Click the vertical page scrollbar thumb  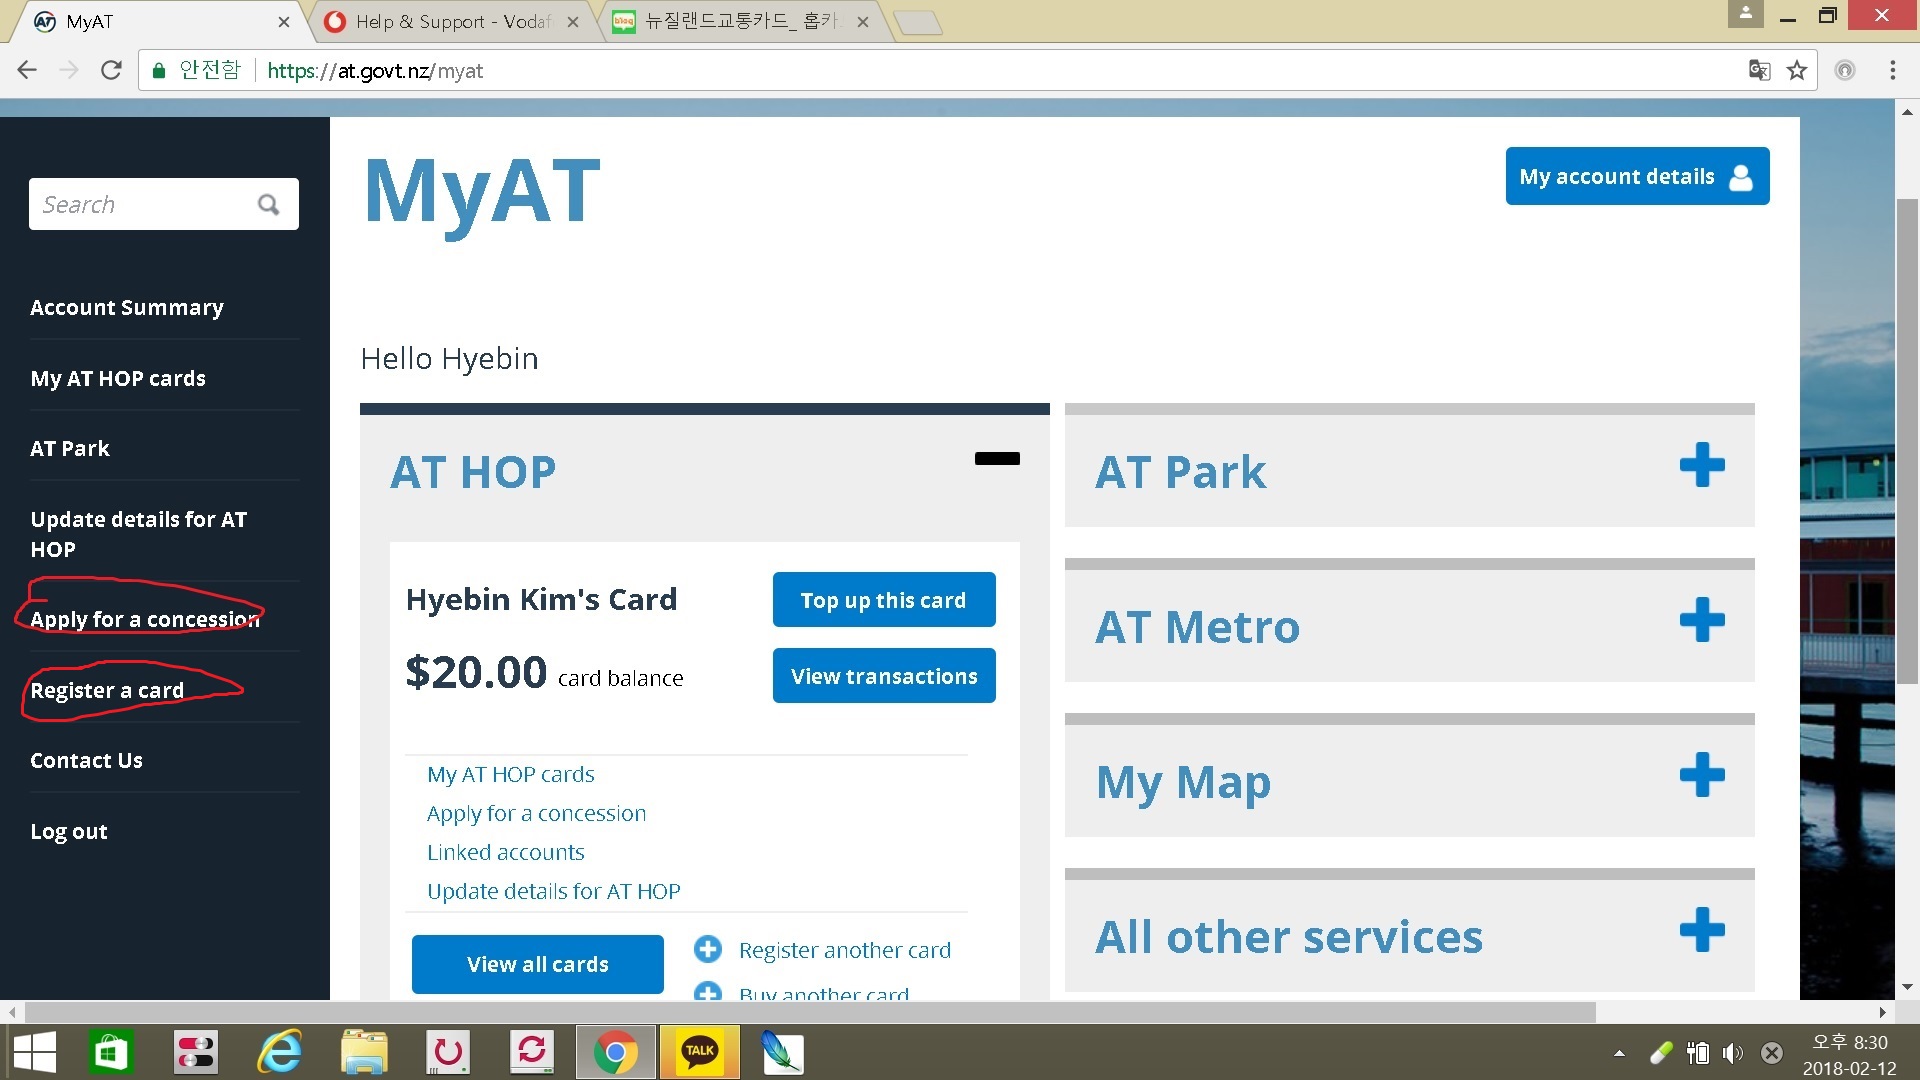[x=1907, y=440]
